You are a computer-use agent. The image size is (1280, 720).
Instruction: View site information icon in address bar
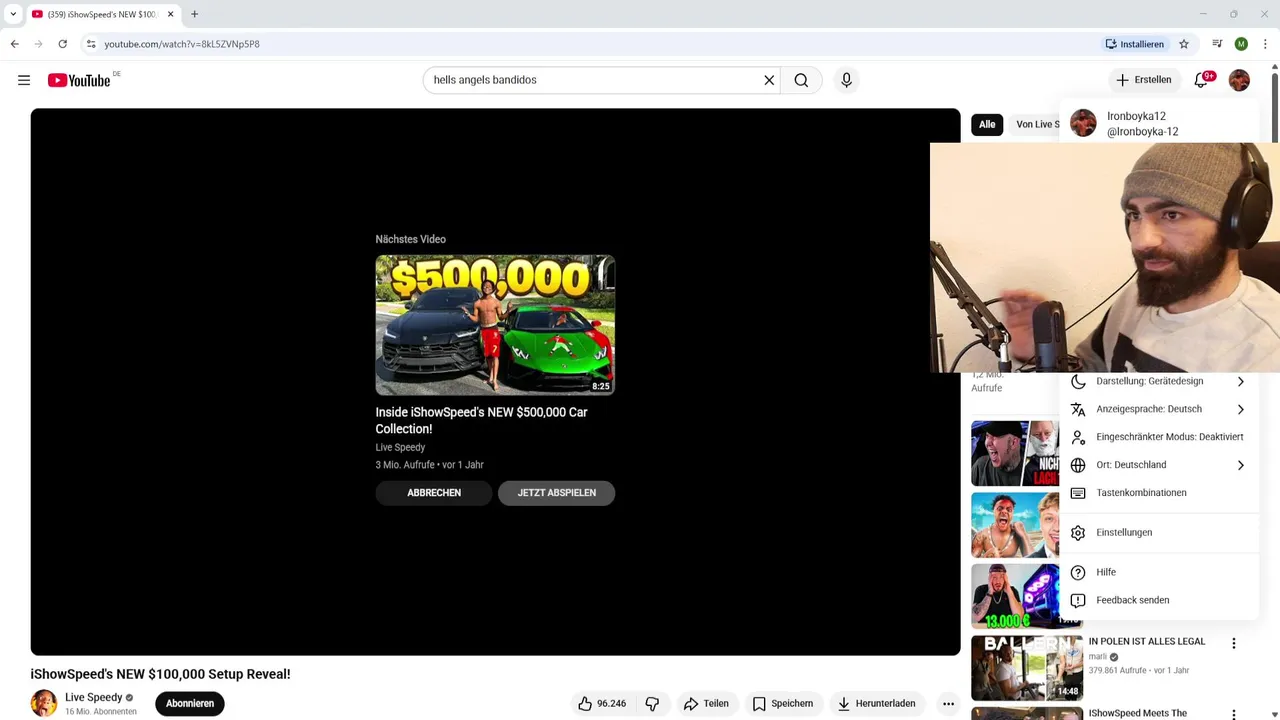pos(90,44)
